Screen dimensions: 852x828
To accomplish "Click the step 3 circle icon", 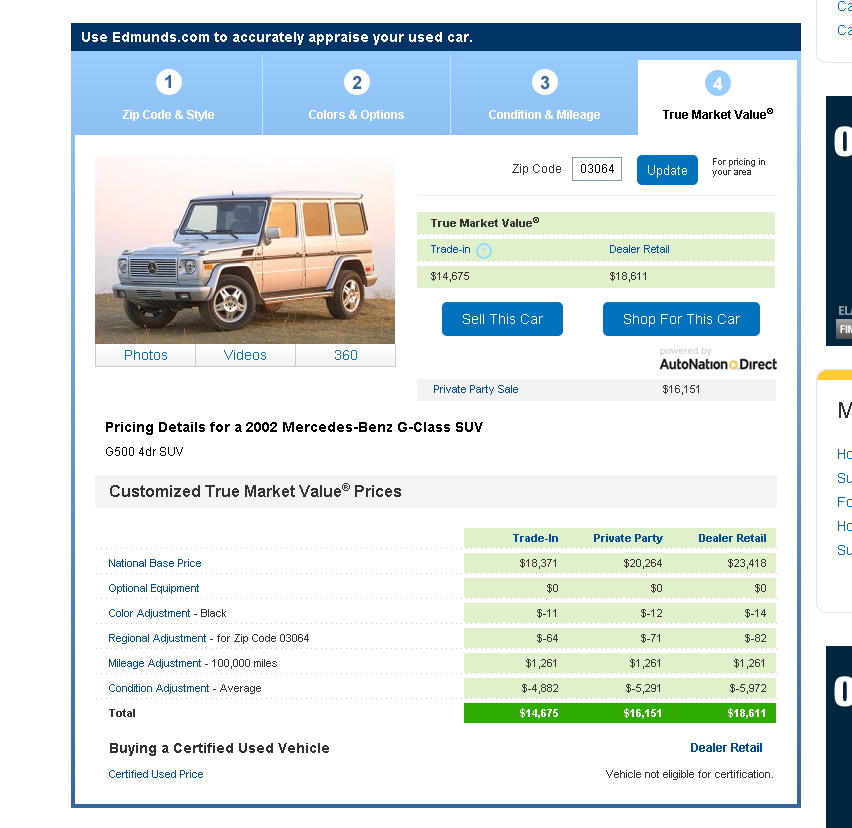I will [x=544, y=82].
